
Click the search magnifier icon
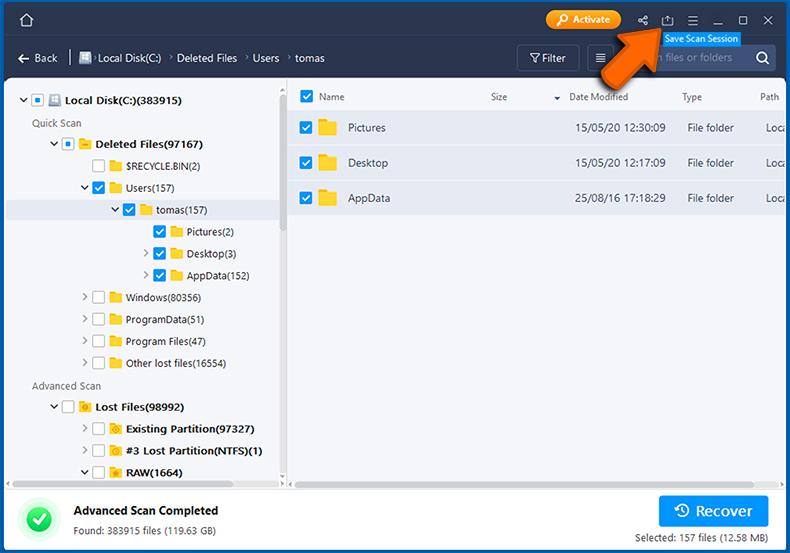[x=762, y=58]
